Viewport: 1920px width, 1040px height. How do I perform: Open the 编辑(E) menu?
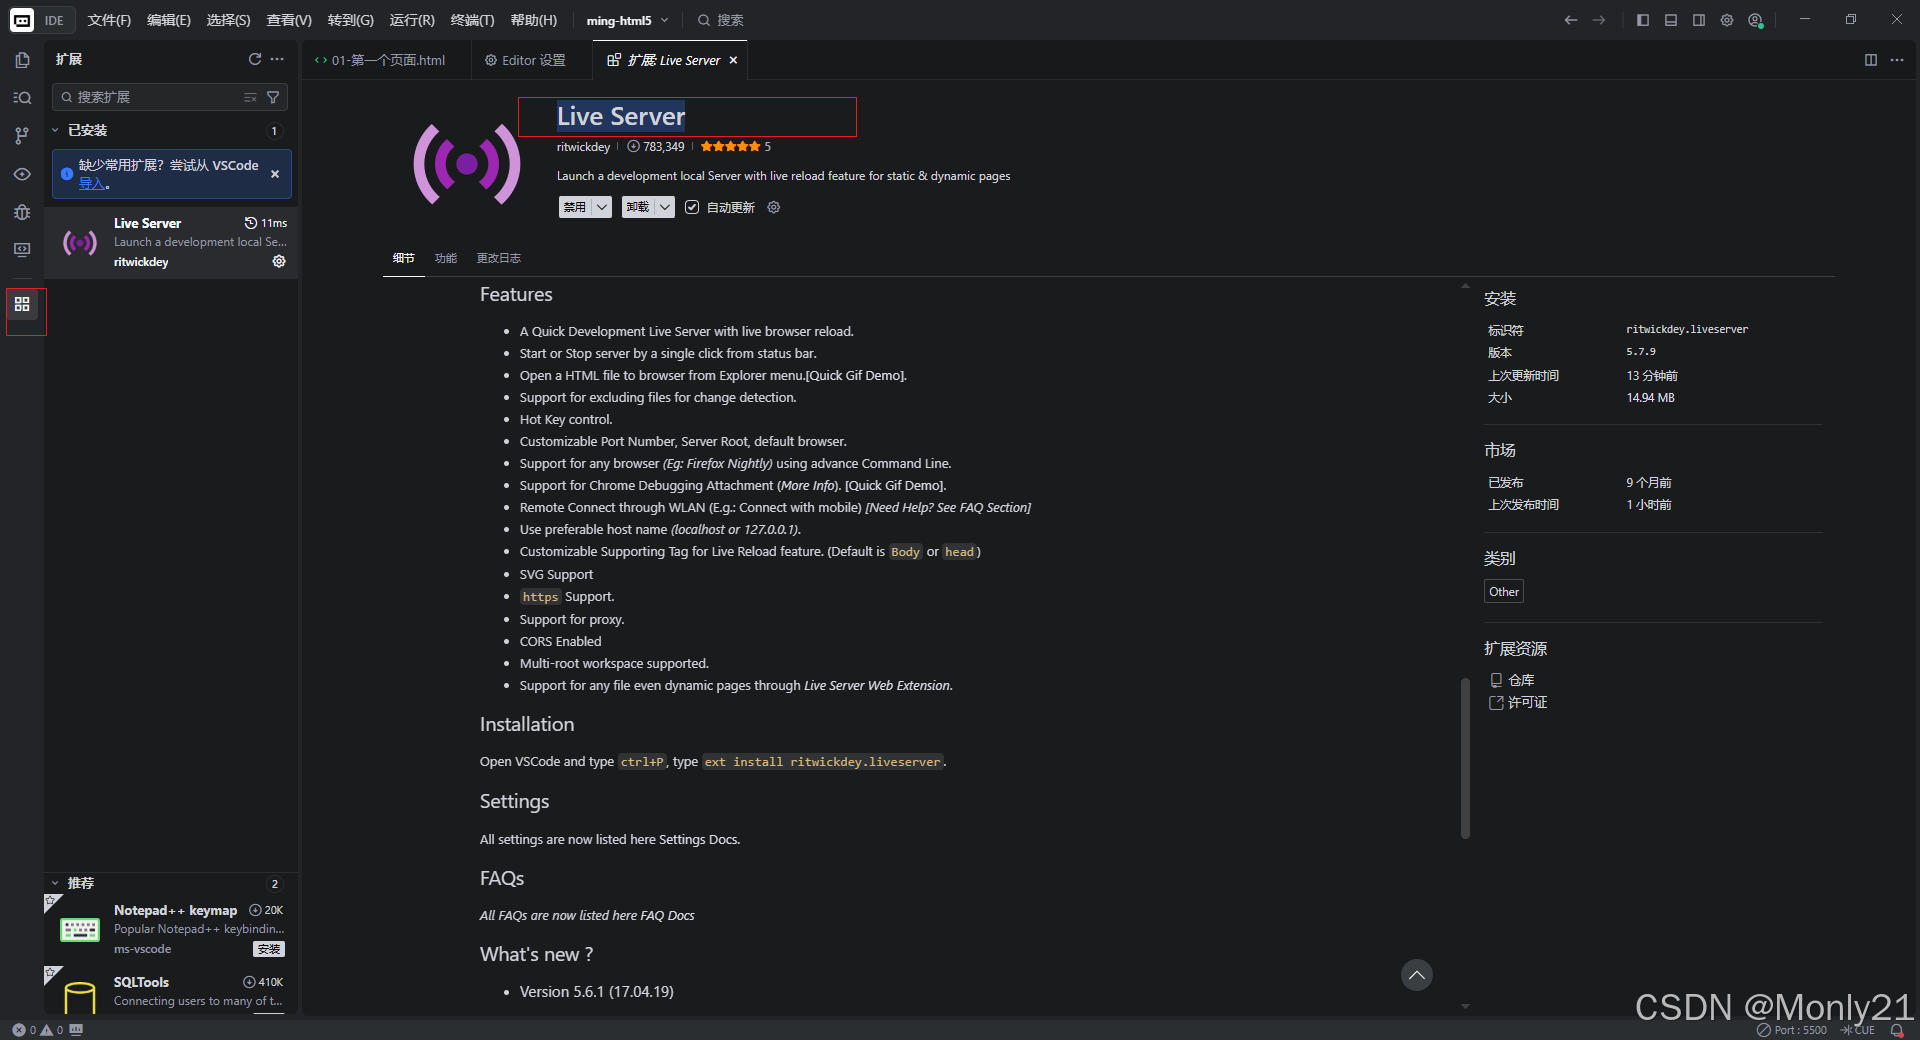tap(168, 20)
